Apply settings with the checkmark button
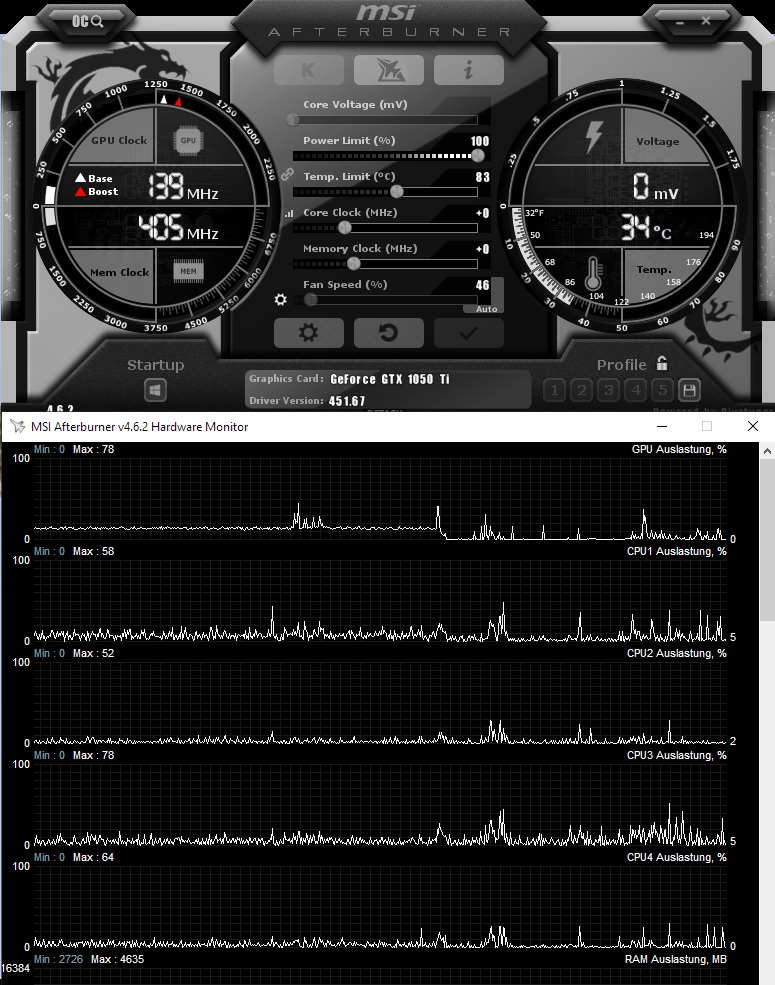 pos(469,332)
